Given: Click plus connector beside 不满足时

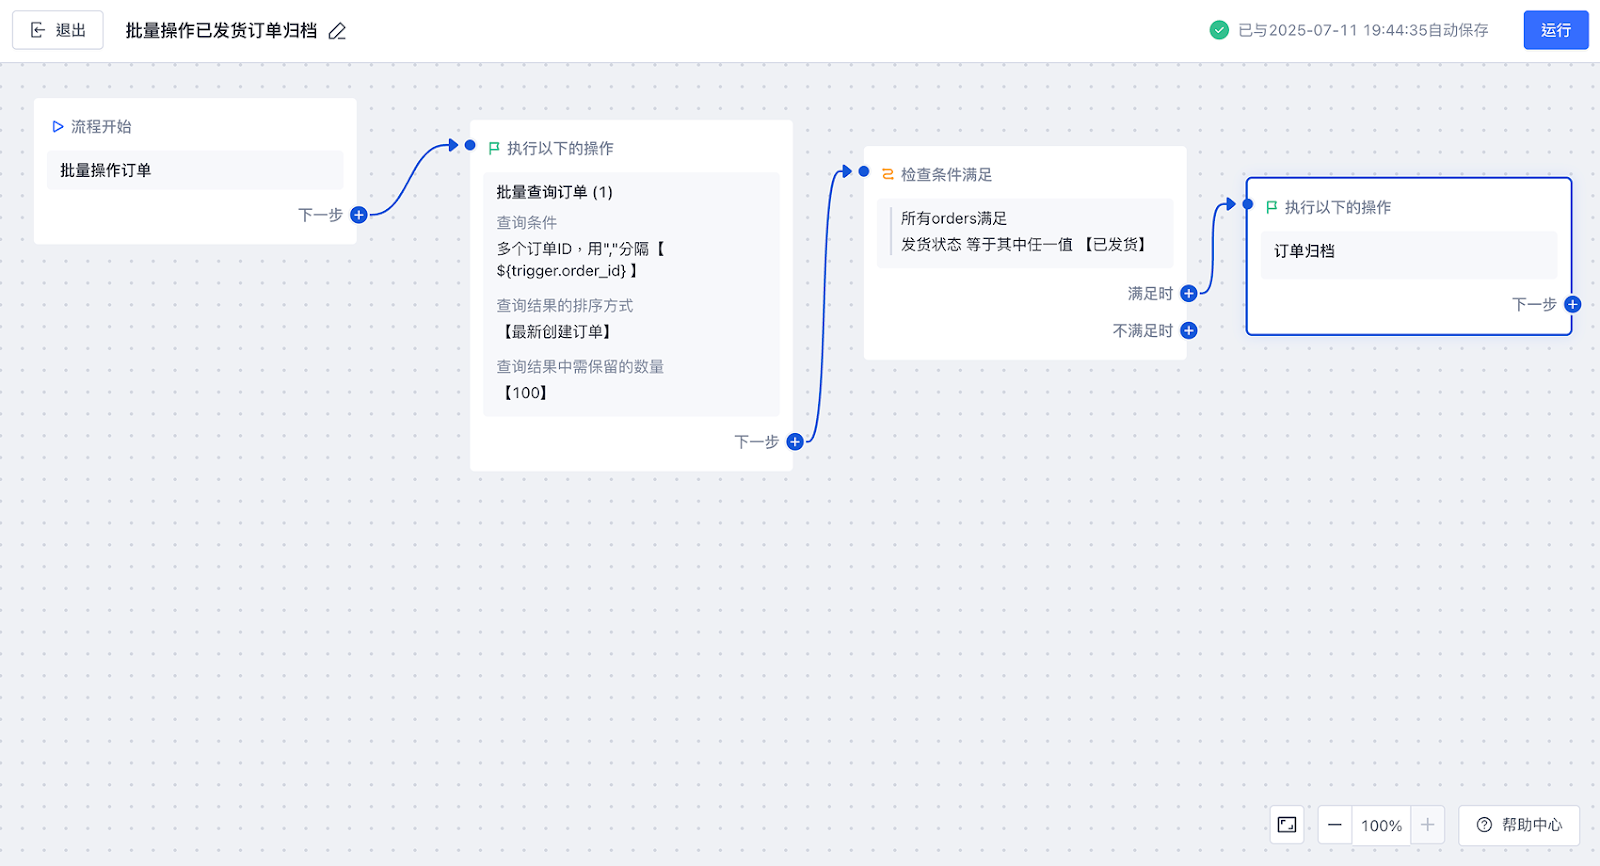Looking at the screenshot, I should coord(1189,331).
